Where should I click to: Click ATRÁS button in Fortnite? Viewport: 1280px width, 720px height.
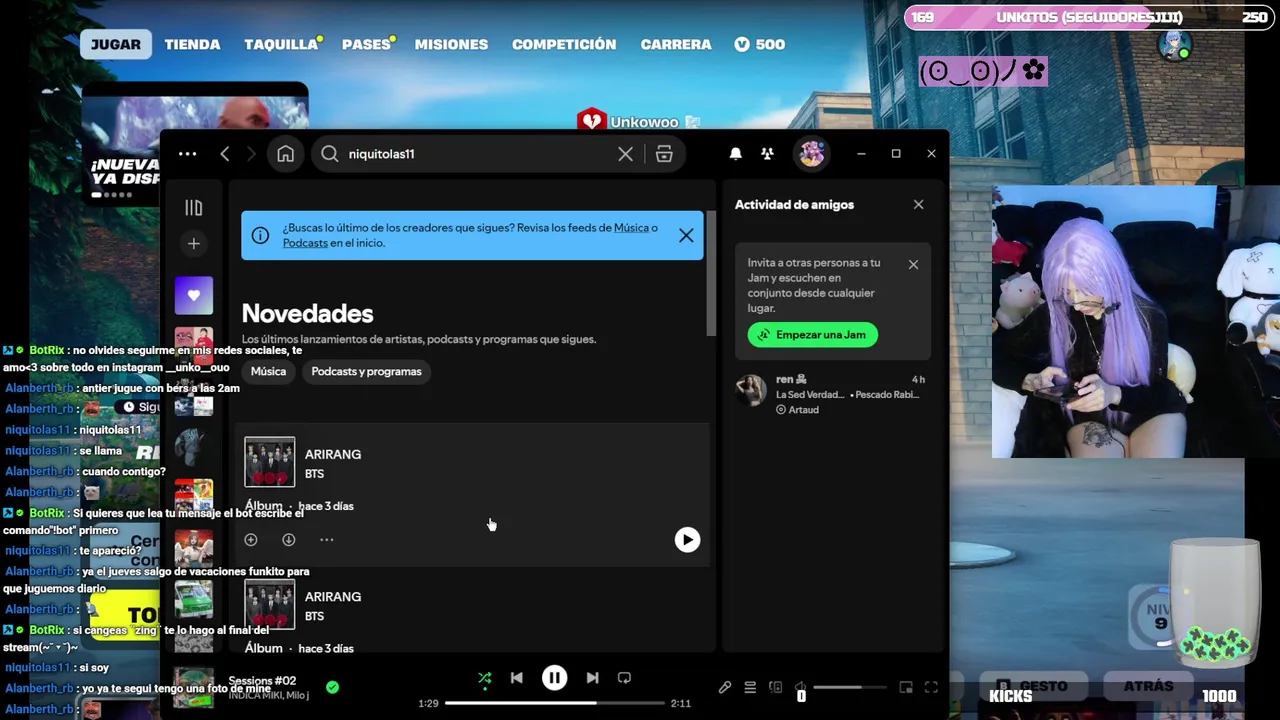[x=1148, y=686]
